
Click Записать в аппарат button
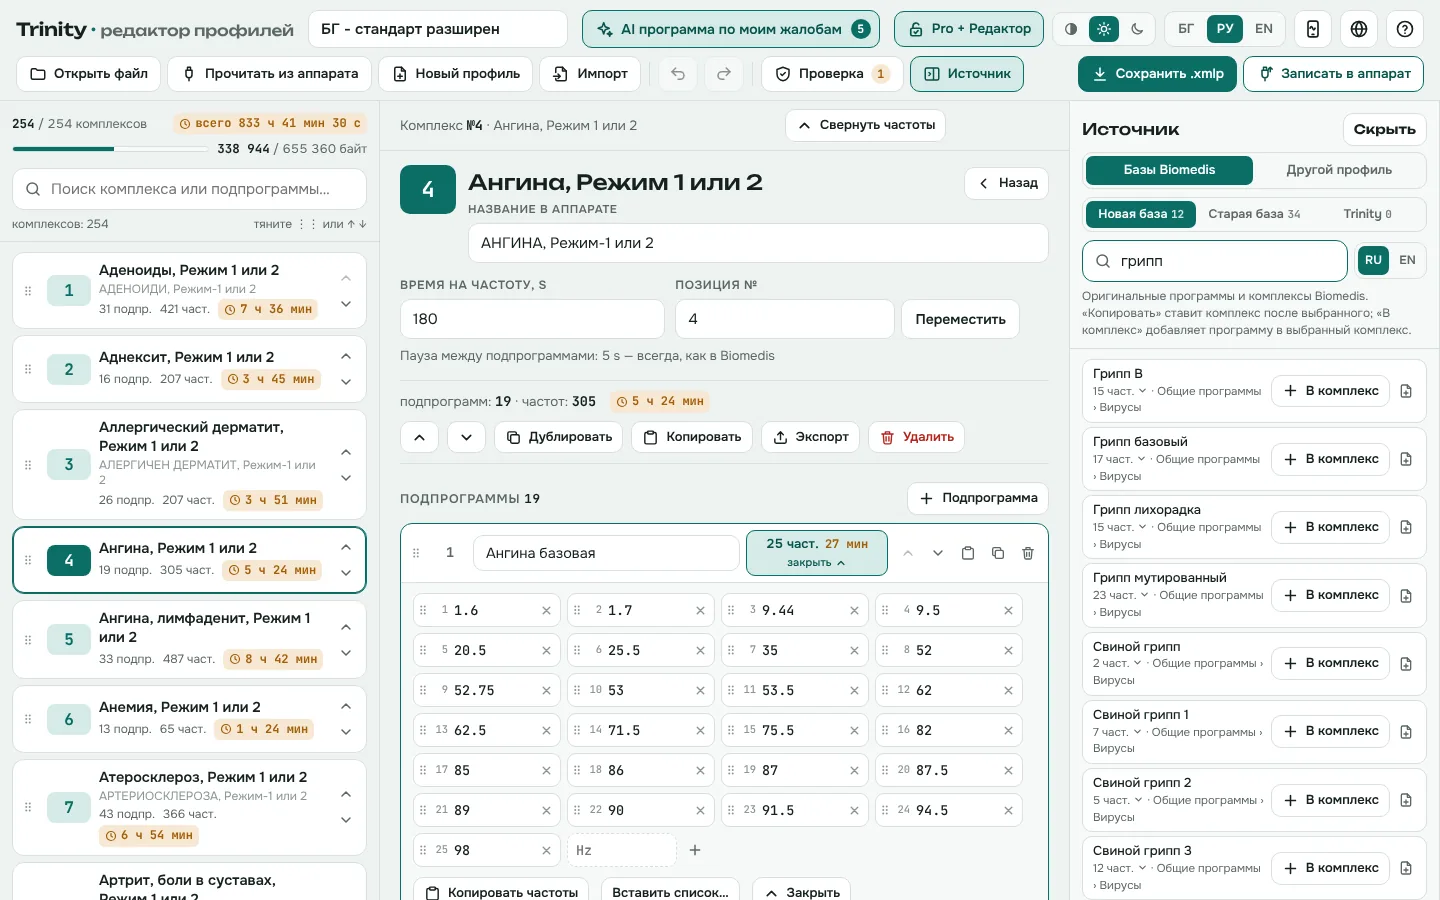[x=1333, y=74]
